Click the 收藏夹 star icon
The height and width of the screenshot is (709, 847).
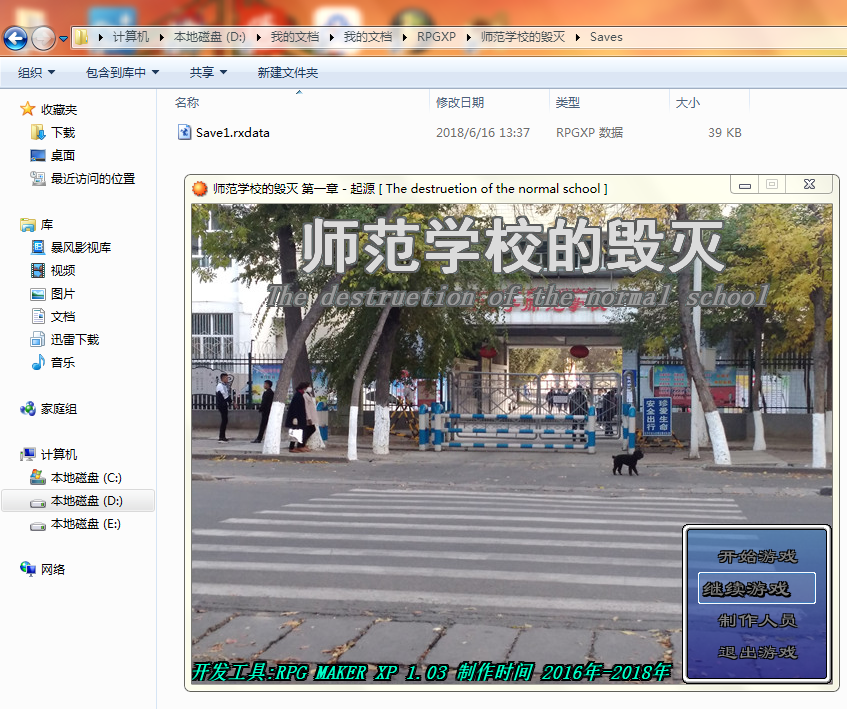click(28, 109)
